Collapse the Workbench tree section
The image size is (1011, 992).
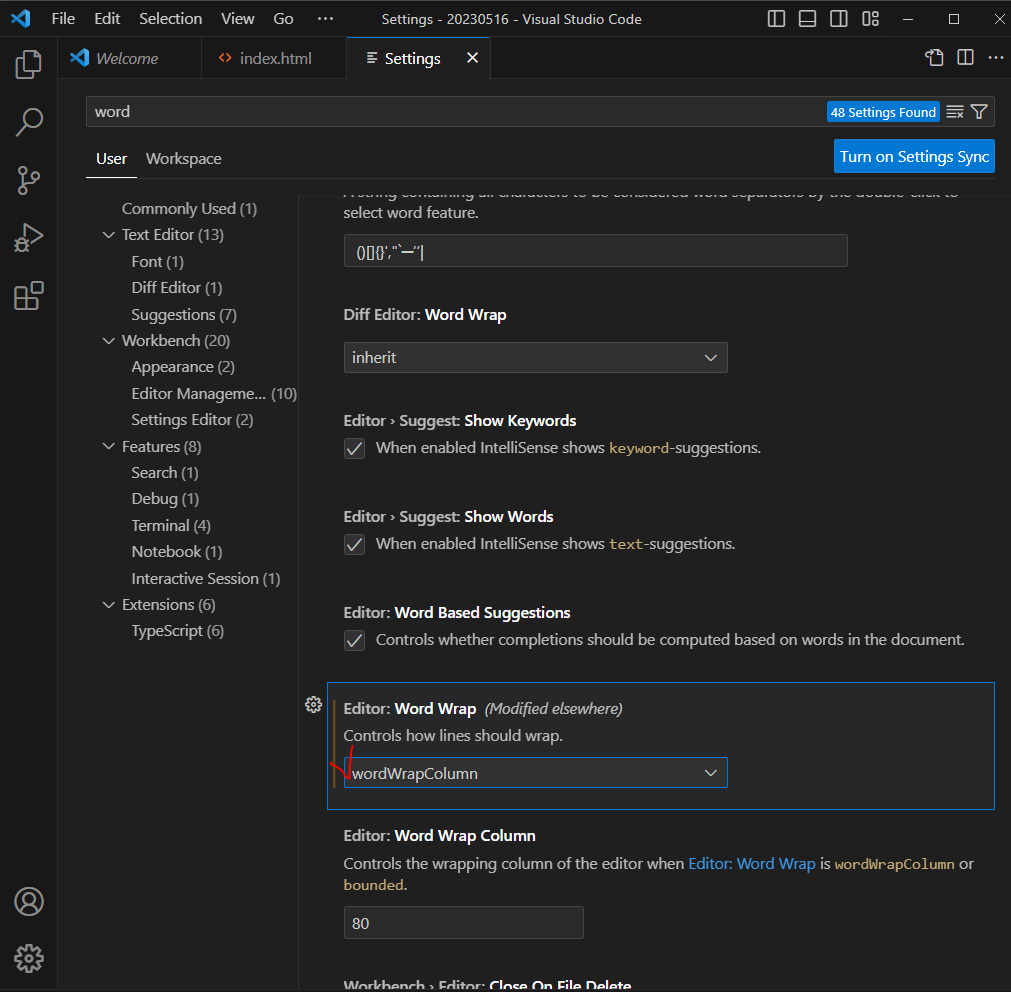108,341
